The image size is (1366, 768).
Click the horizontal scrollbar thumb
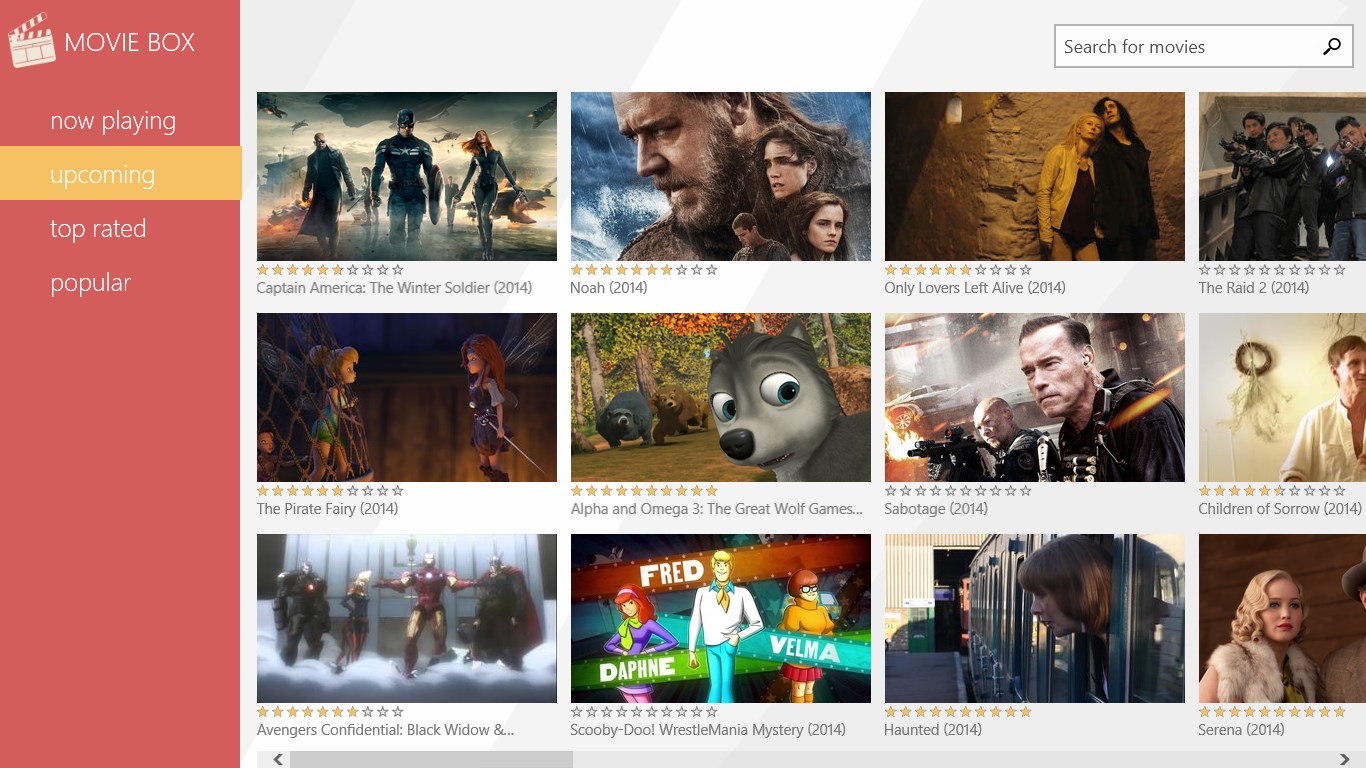coord(431,760)
